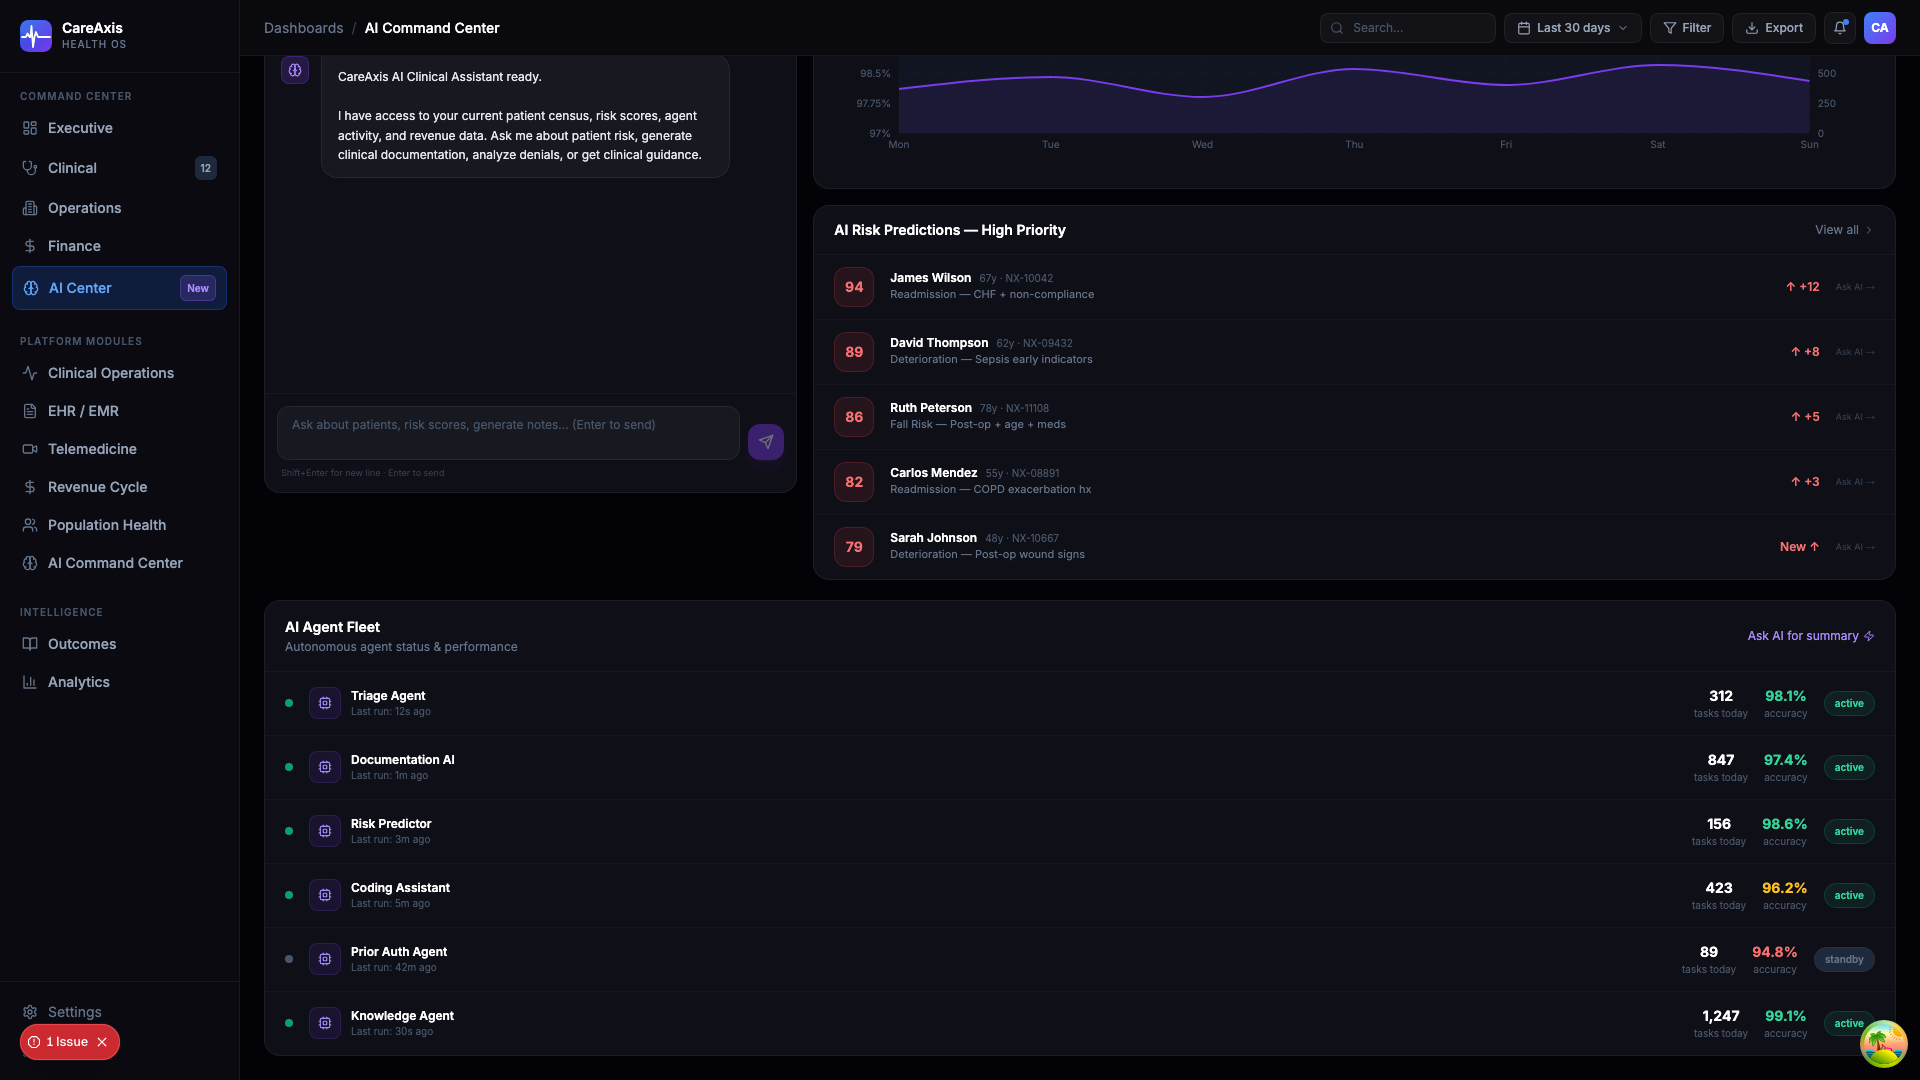1920x1080 pixels.
Task: Click the Clinical badge showing 12
Action: point(206,168)
